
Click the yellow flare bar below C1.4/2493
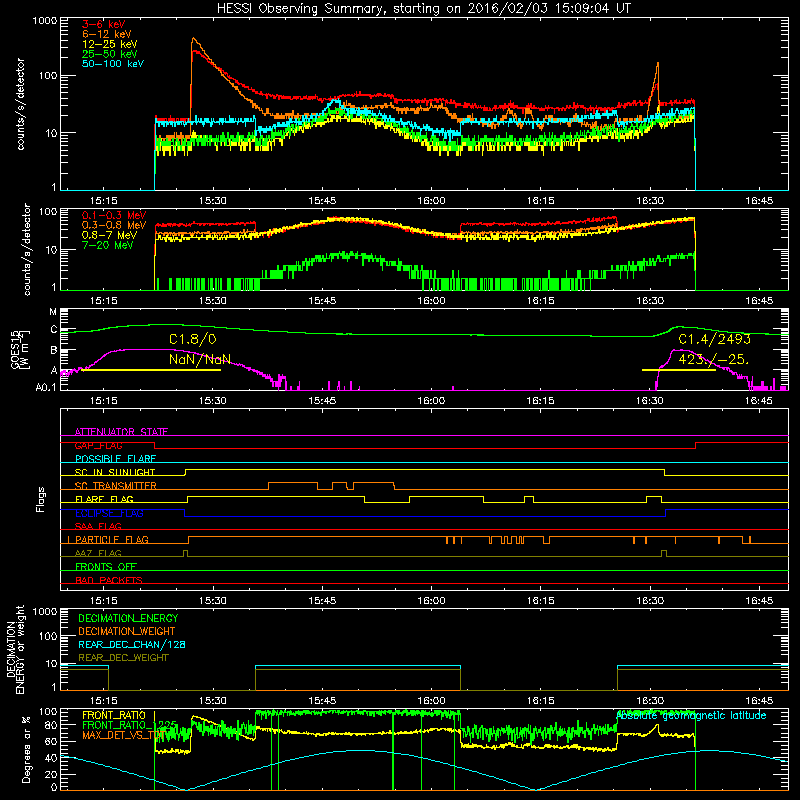[679, 370]
